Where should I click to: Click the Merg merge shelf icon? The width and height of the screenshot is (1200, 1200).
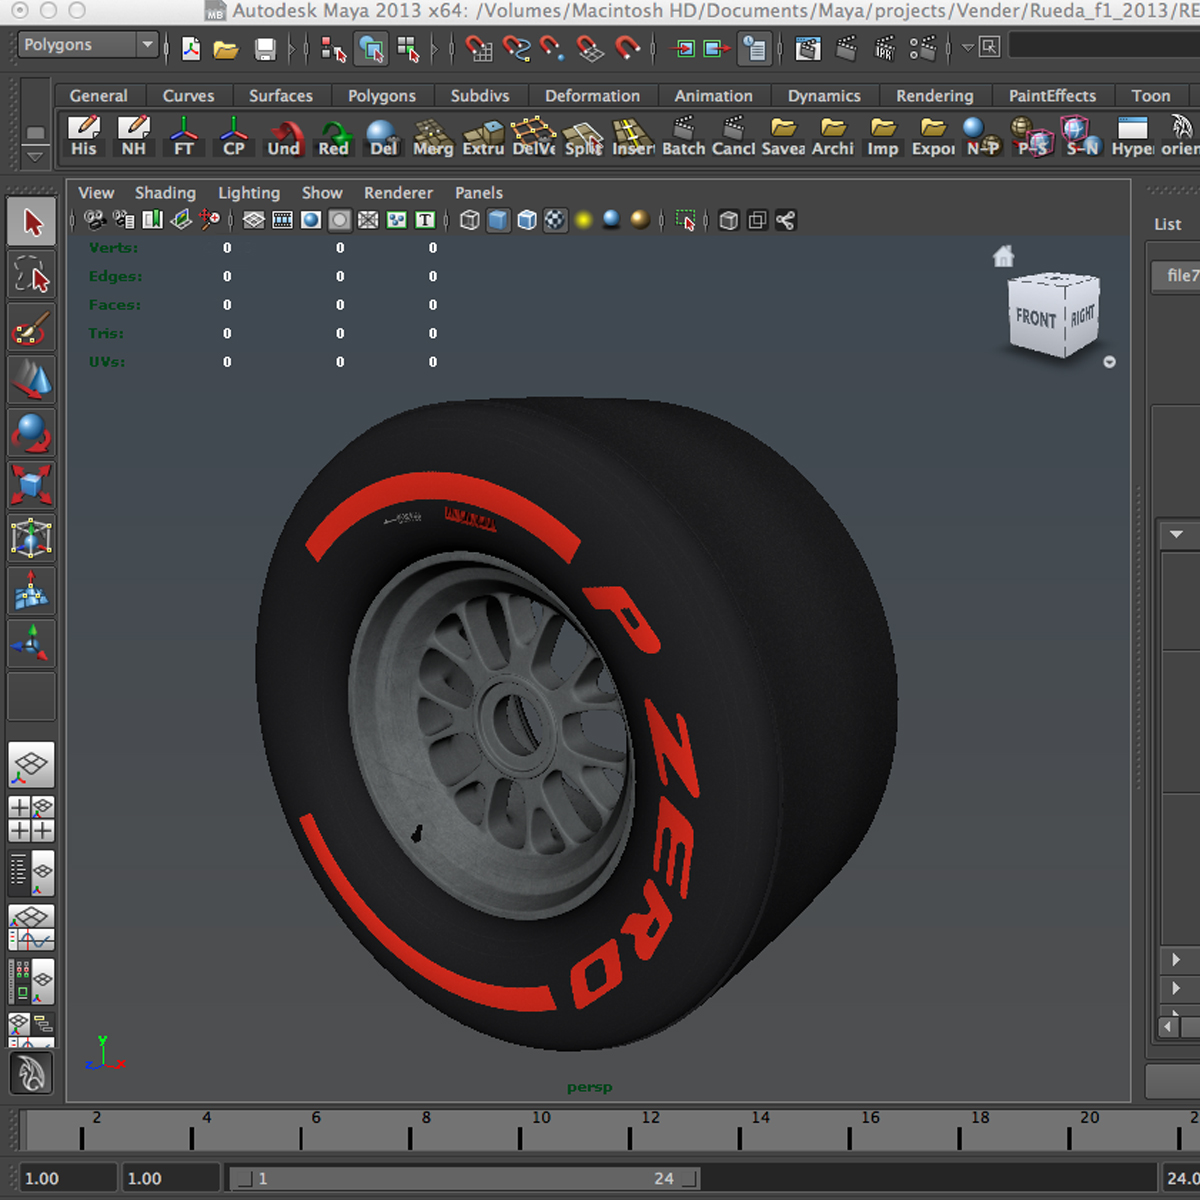click(x=433, y=137)
